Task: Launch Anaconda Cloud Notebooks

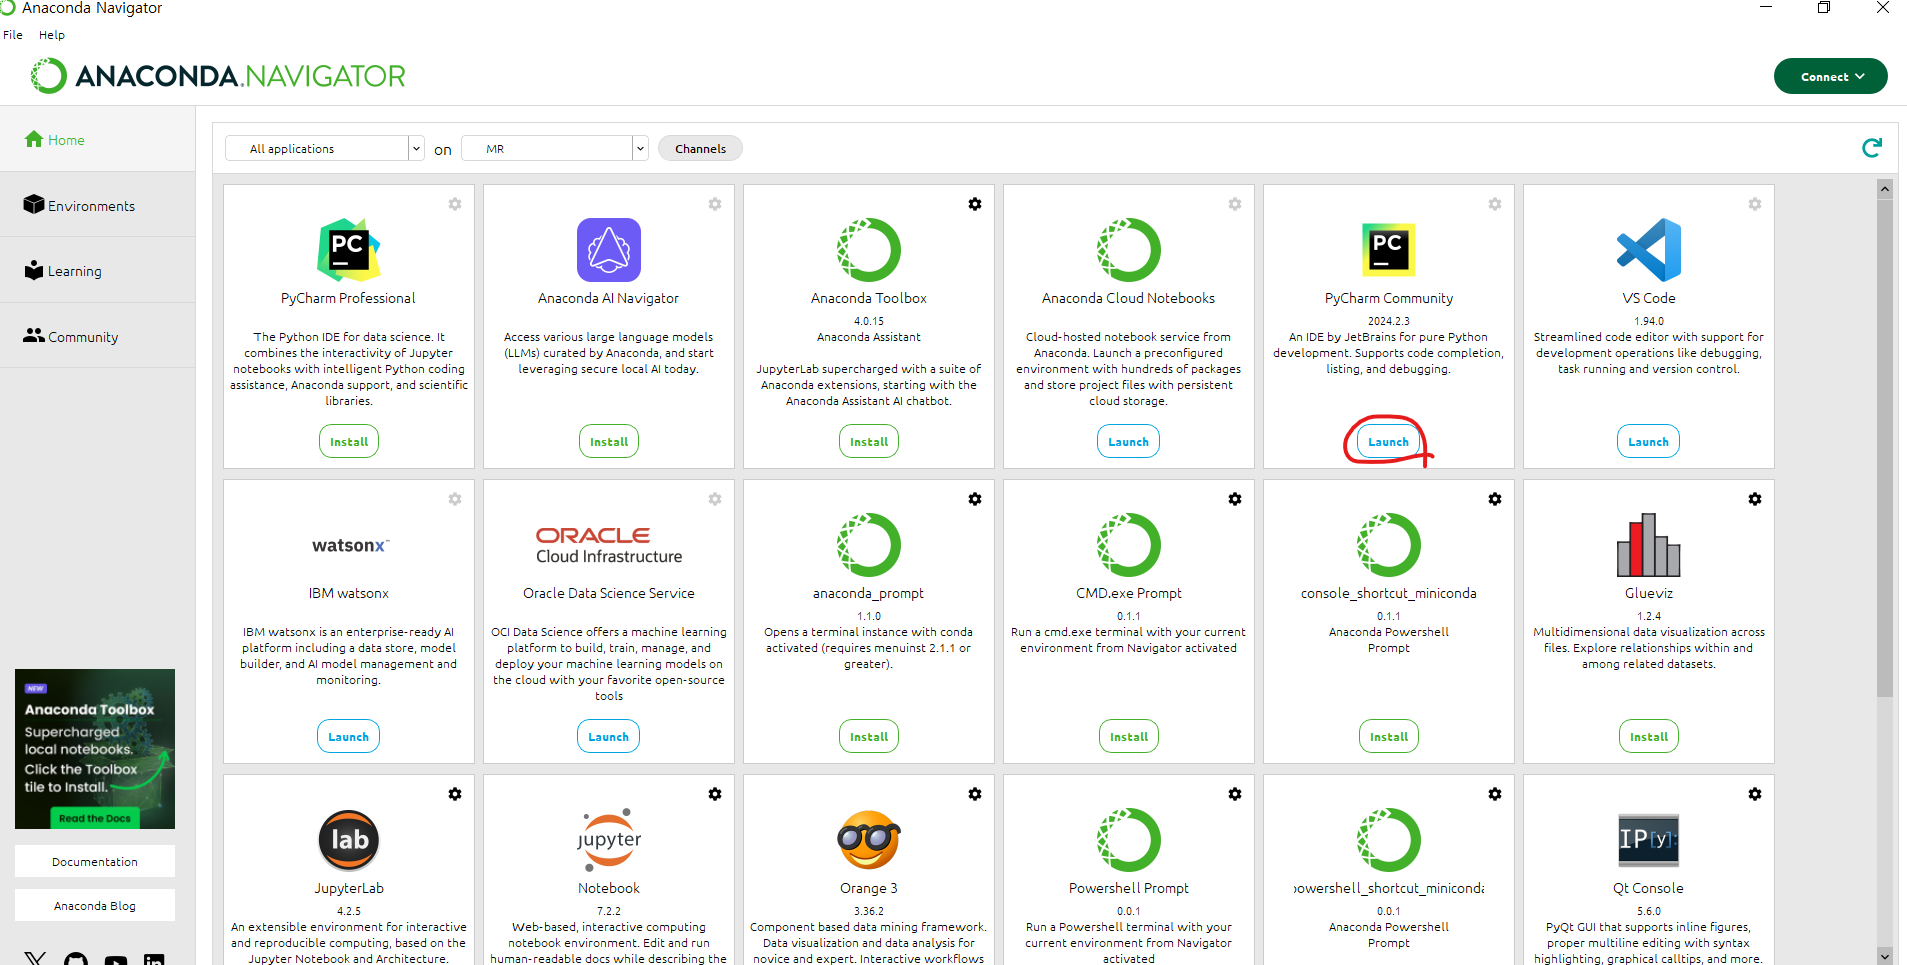Action: click(1128, 442)
